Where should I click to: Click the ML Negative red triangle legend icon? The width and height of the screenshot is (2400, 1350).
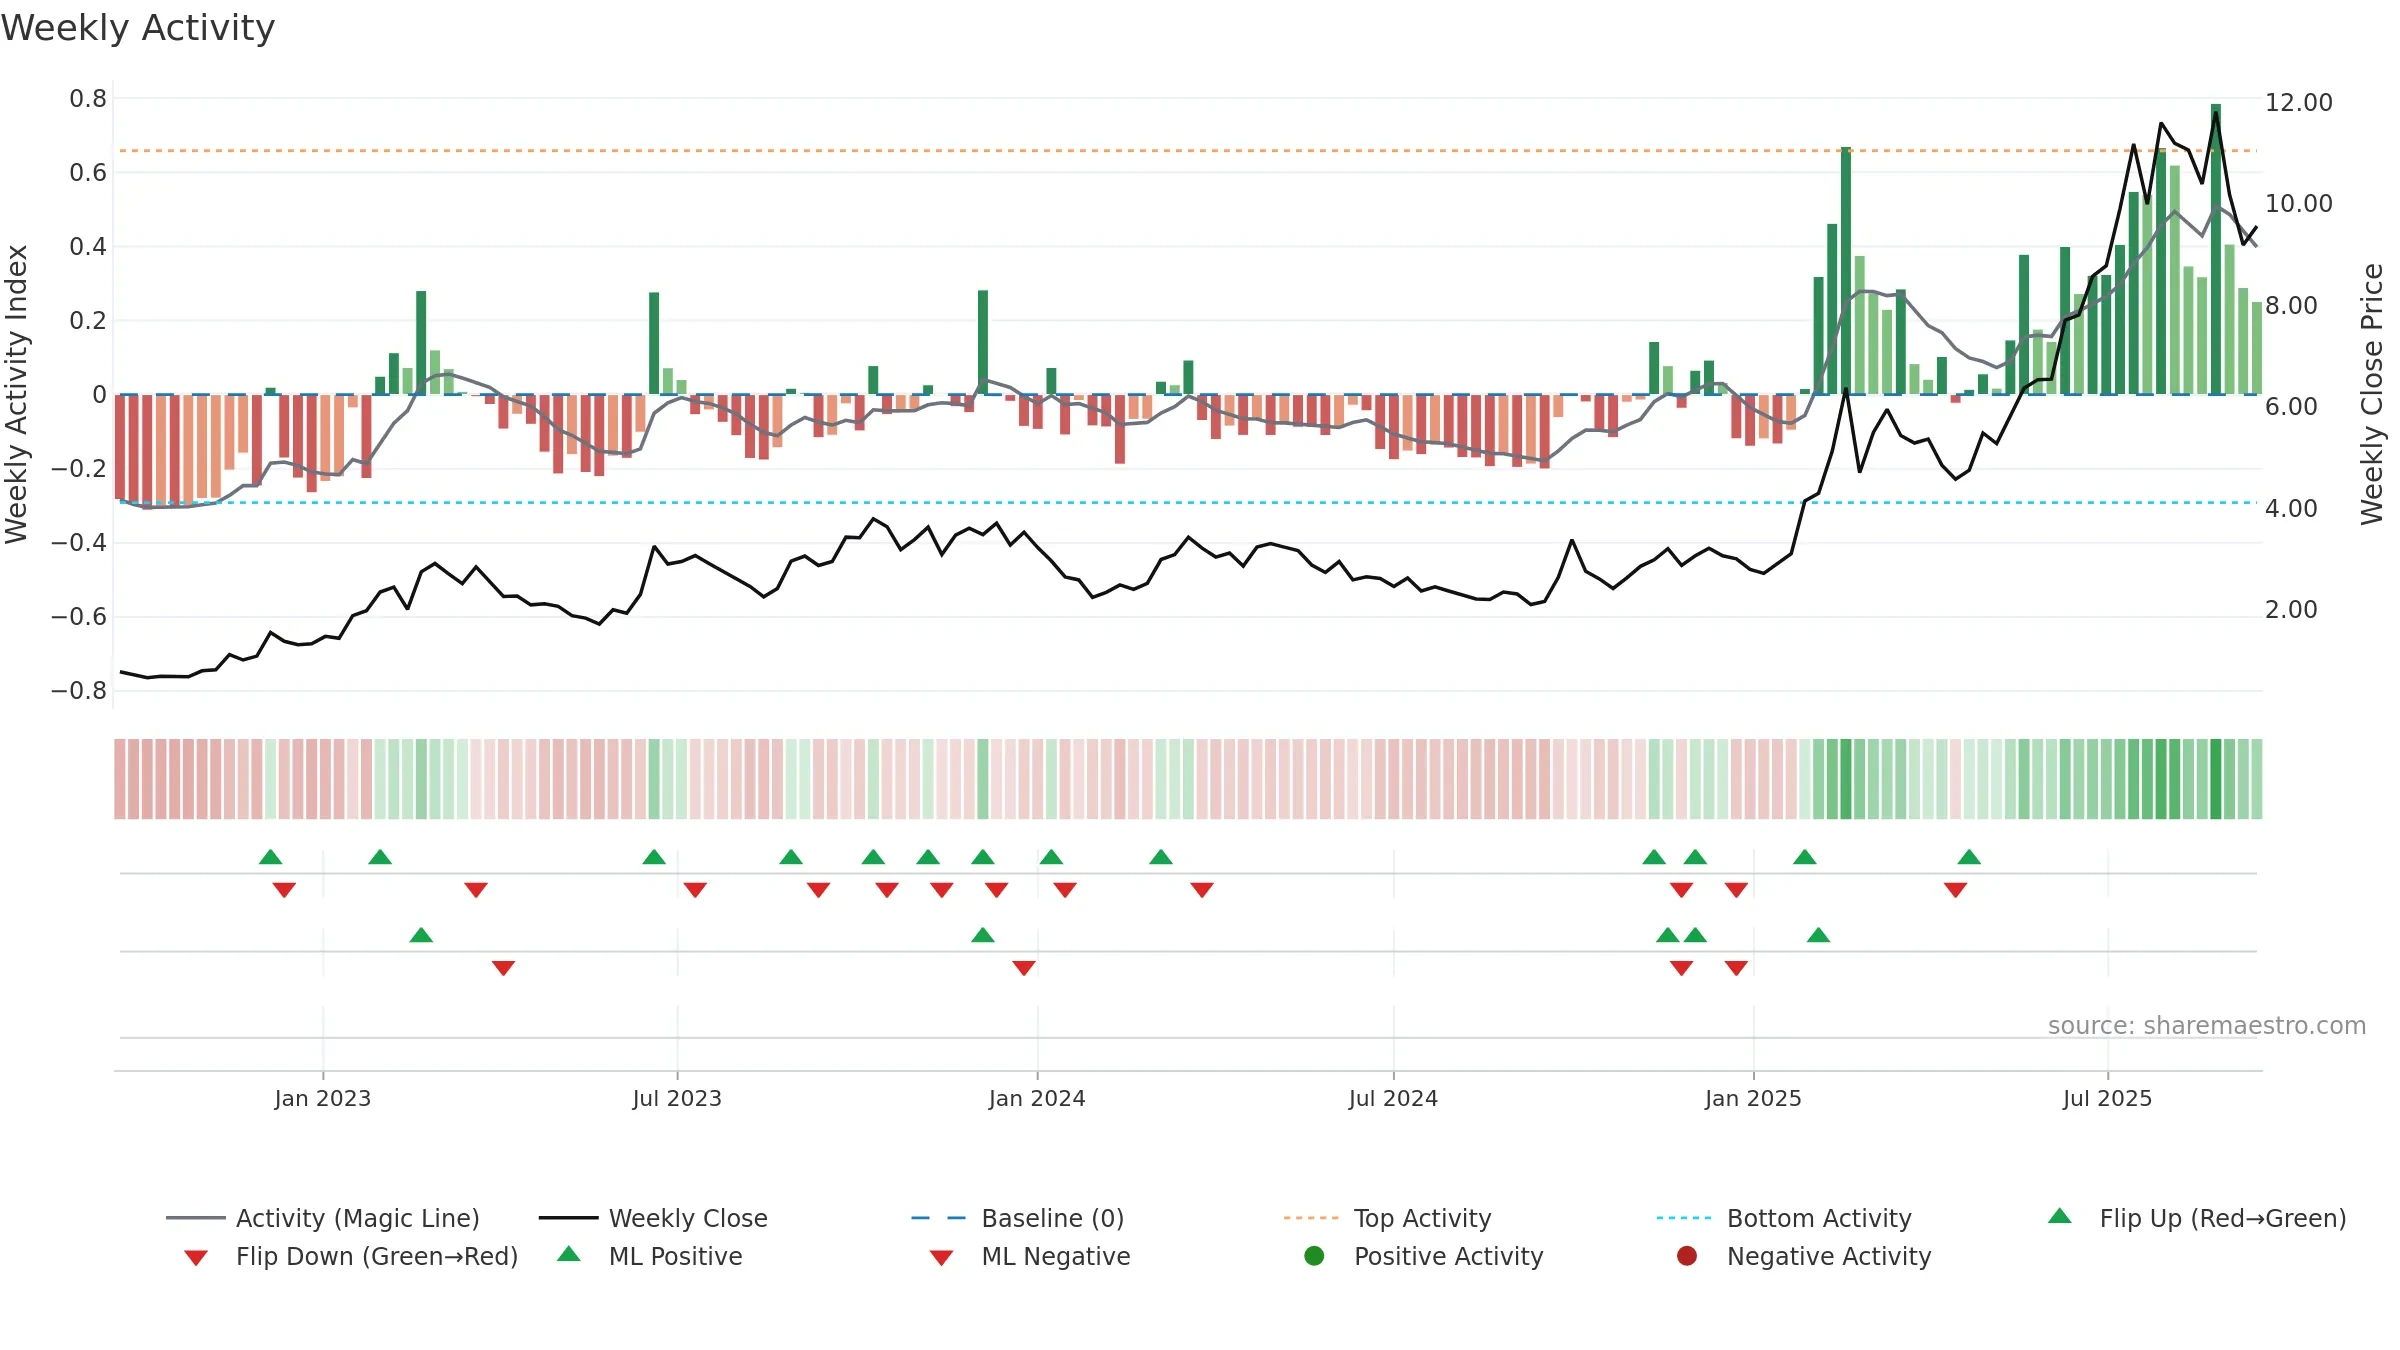click(942, 1258)
